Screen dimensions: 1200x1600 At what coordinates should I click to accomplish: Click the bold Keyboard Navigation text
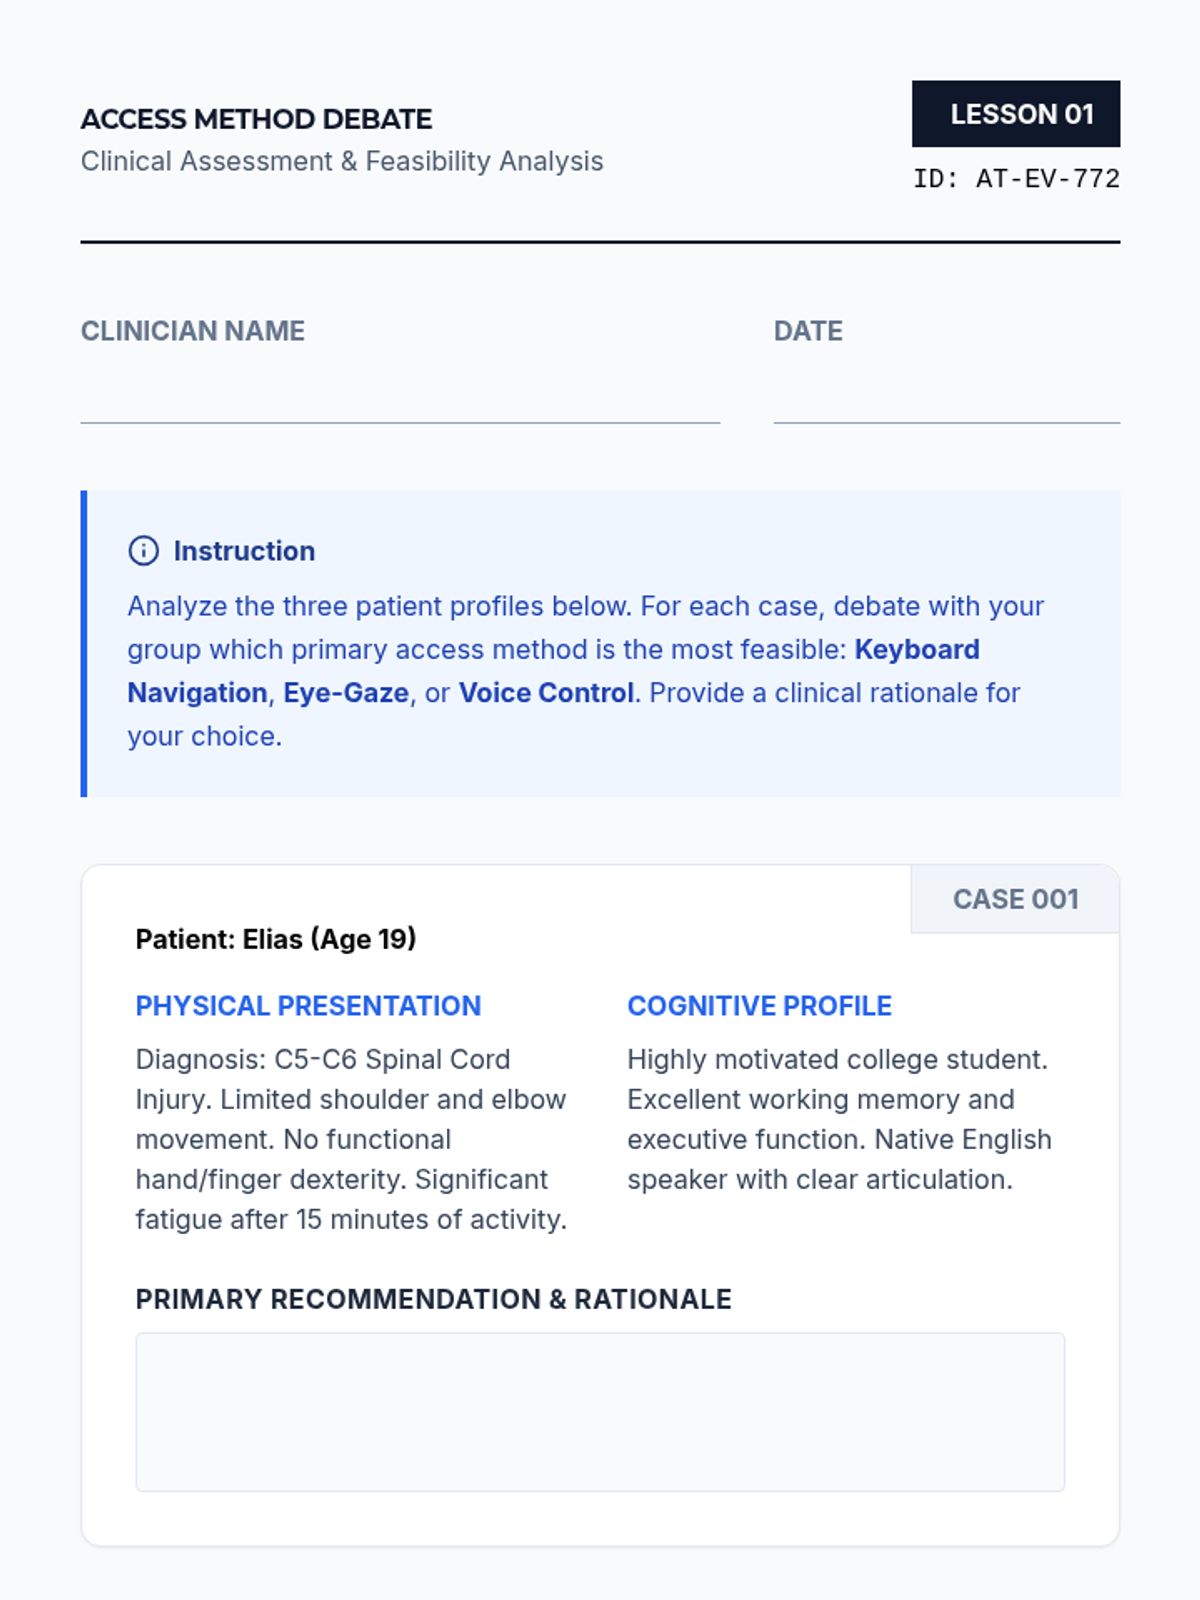click(916, 650)
